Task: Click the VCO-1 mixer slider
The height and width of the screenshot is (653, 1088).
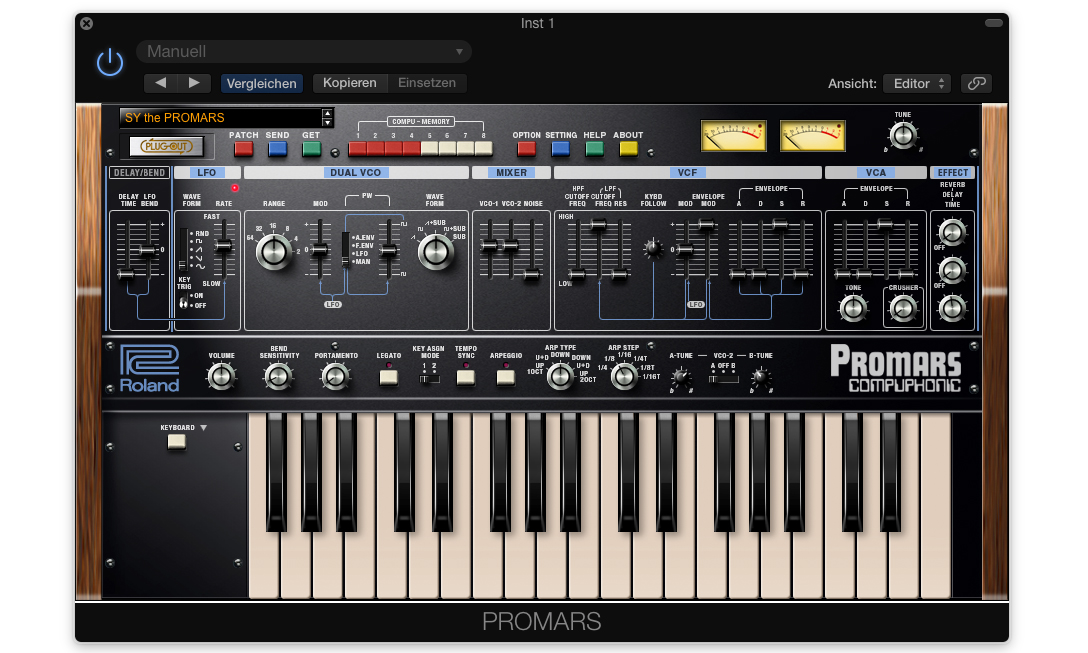Action: pos(489,246)
